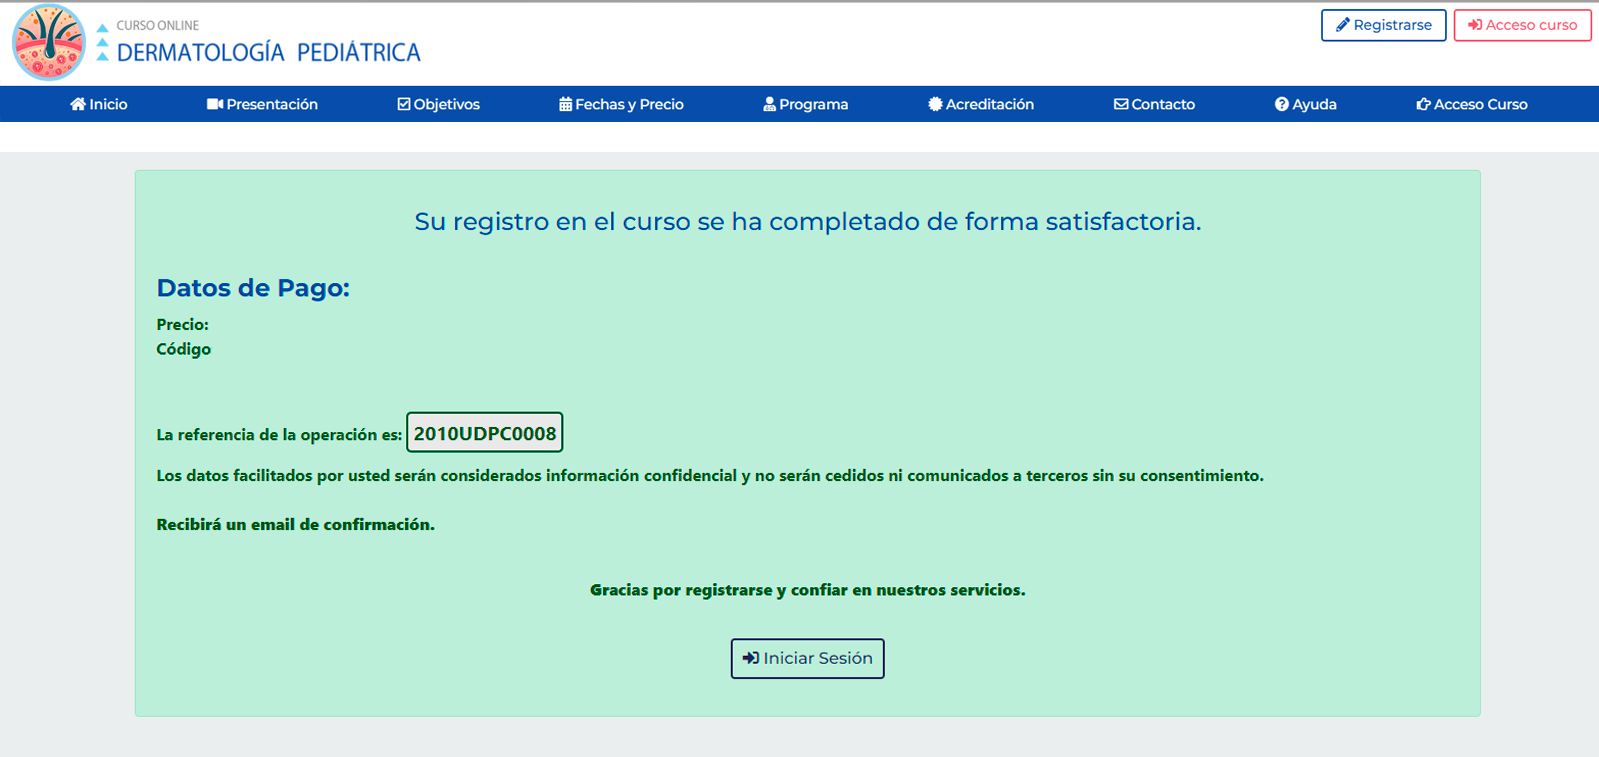Click the video camera icon for Presentación
The width and height of the screenshot is (1599, 757).
[214, 104]
